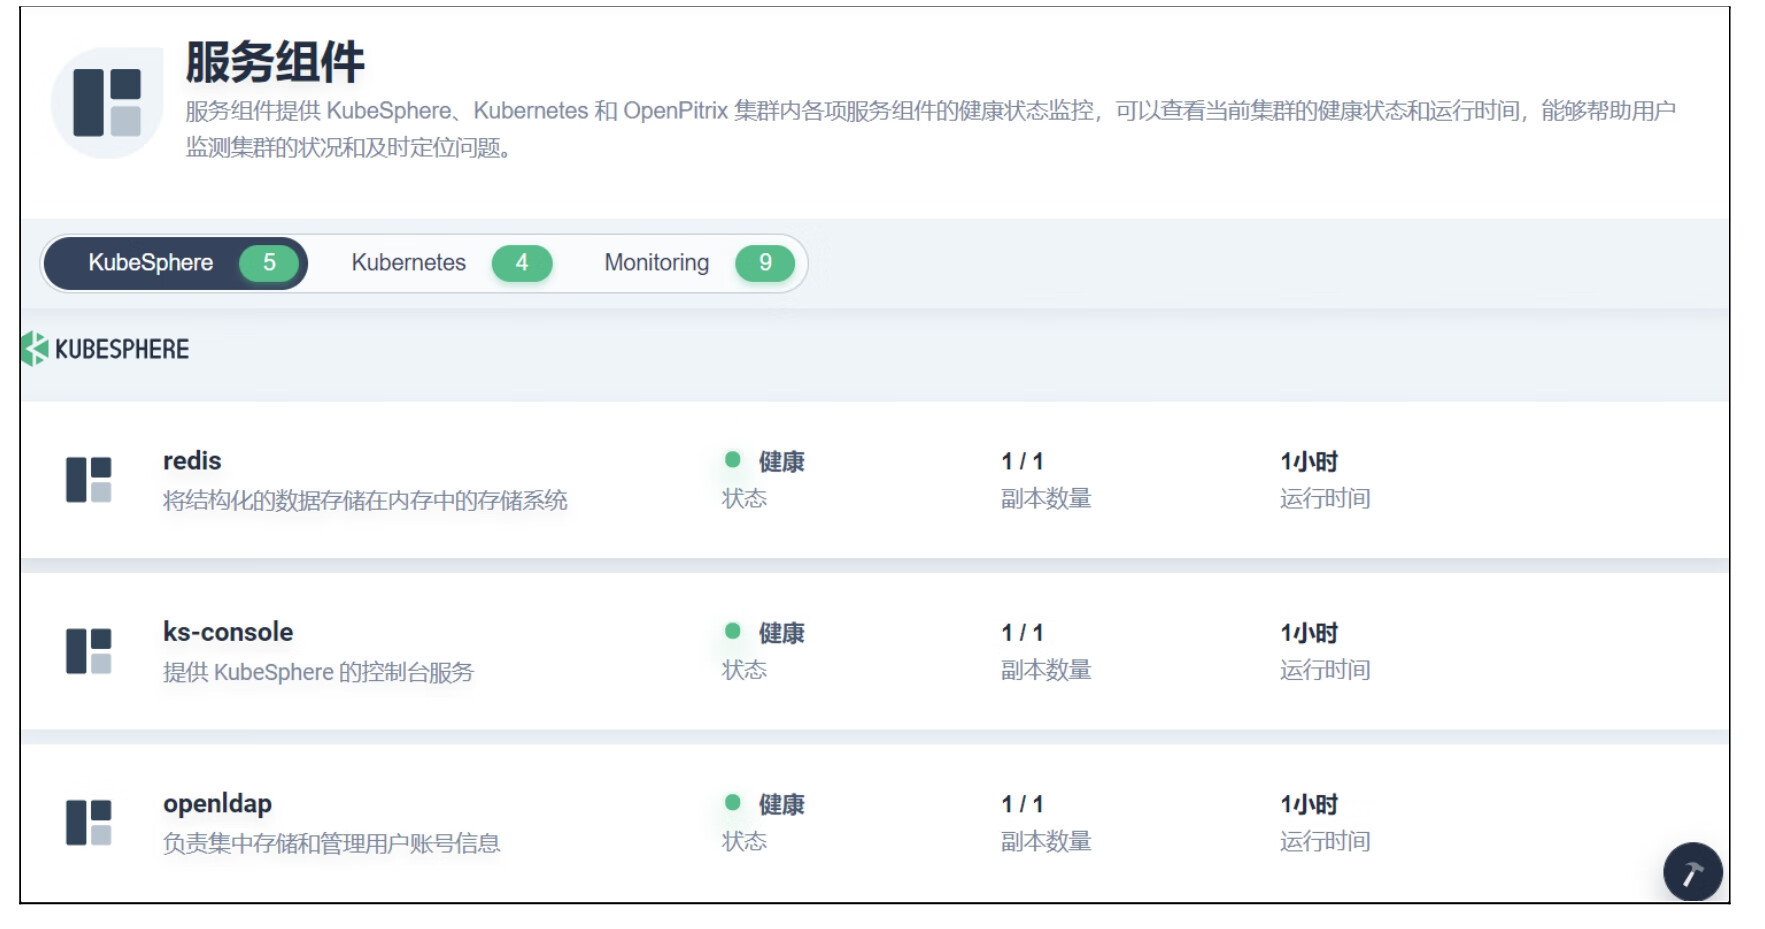Open the redis service name link
1765x929 pixels.
[x=192, y=461]
